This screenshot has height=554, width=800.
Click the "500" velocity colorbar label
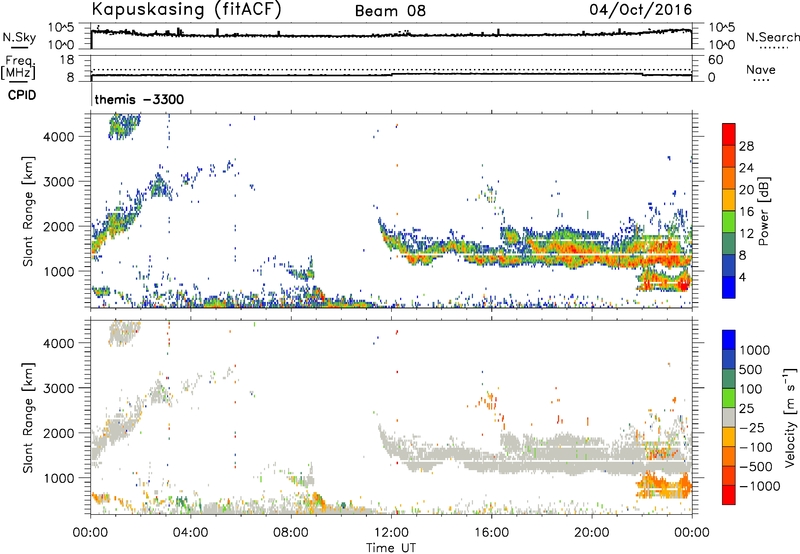[753, 369]
